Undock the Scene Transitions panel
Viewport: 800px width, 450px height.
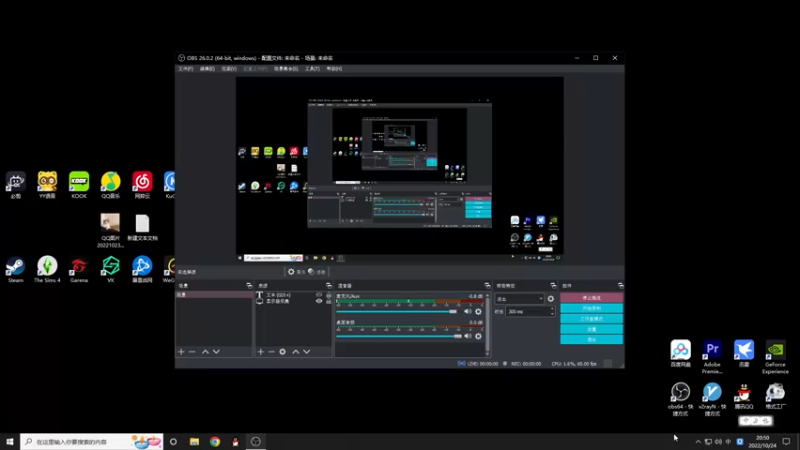[x=553, y=286]
